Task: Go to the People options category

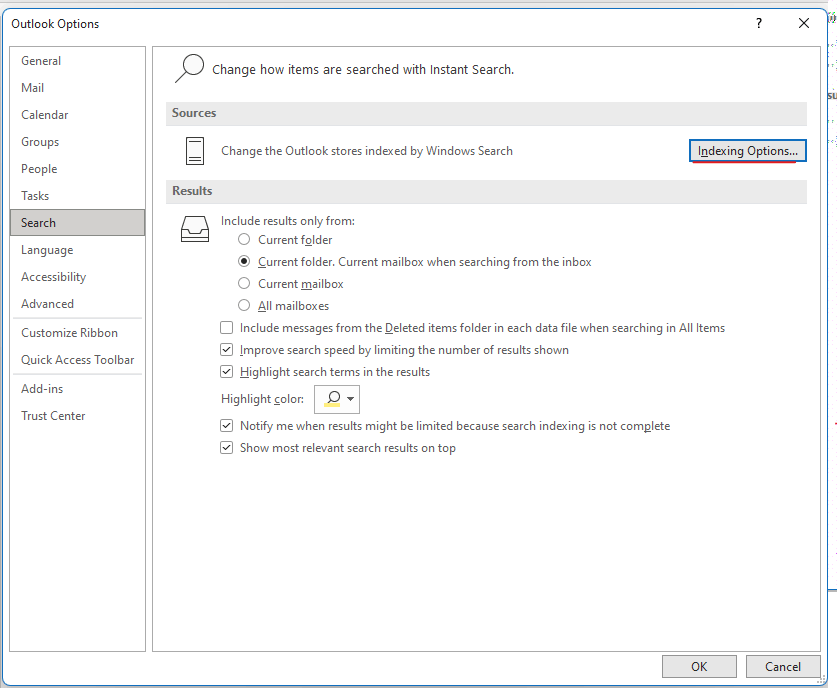Action: 77,169
